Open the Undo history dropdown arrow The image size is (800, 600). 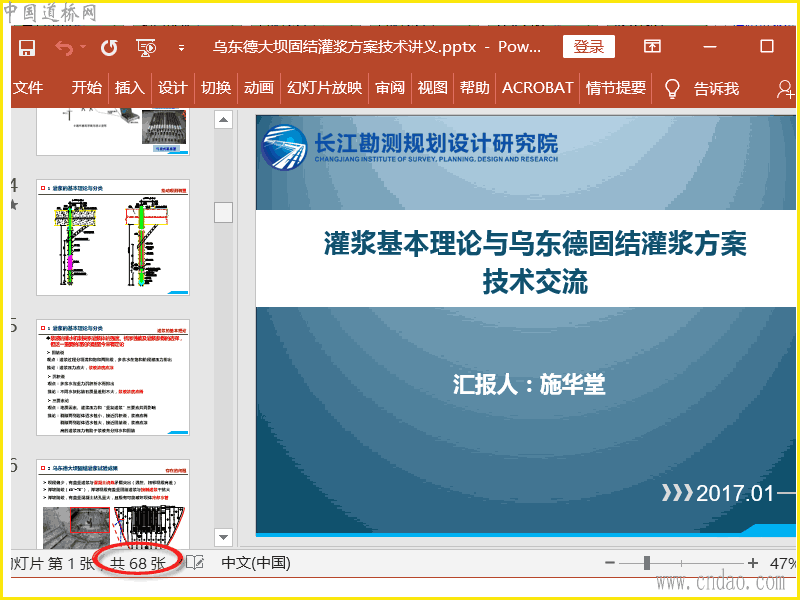click(83, 47)
